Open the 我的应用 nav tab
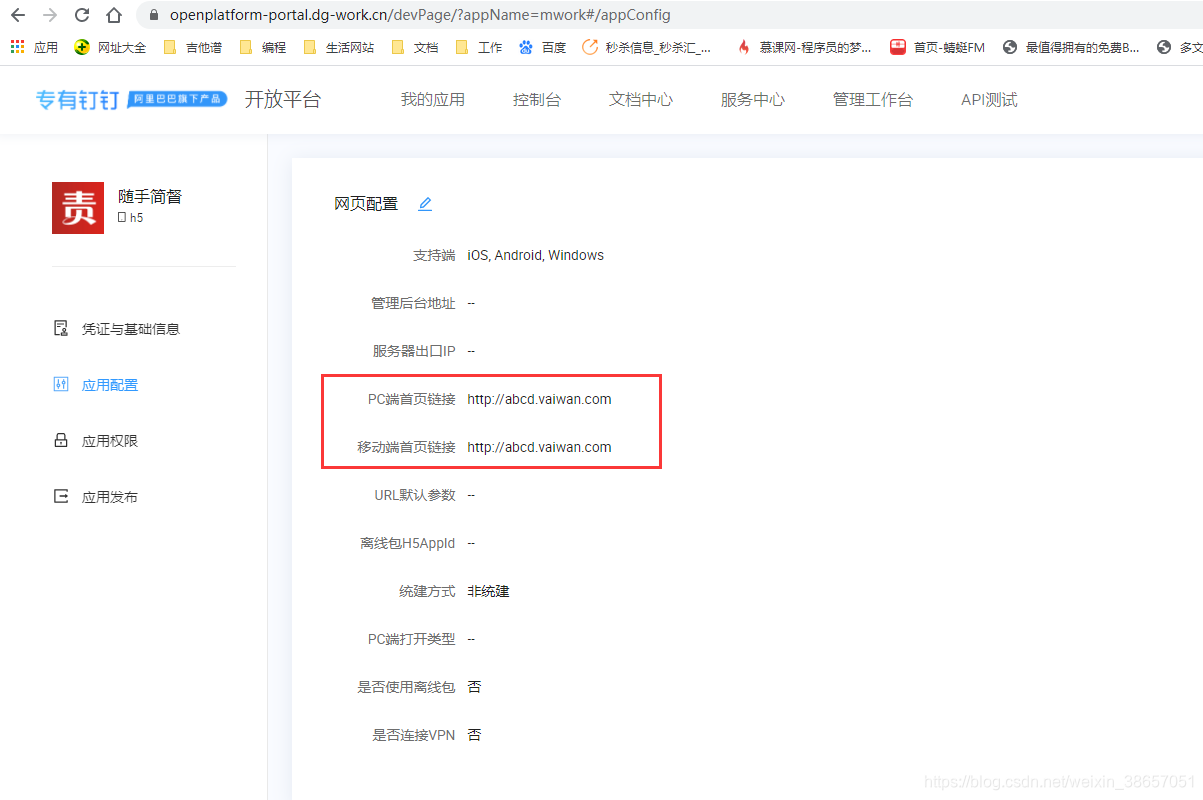 click(x=433, y=100)
